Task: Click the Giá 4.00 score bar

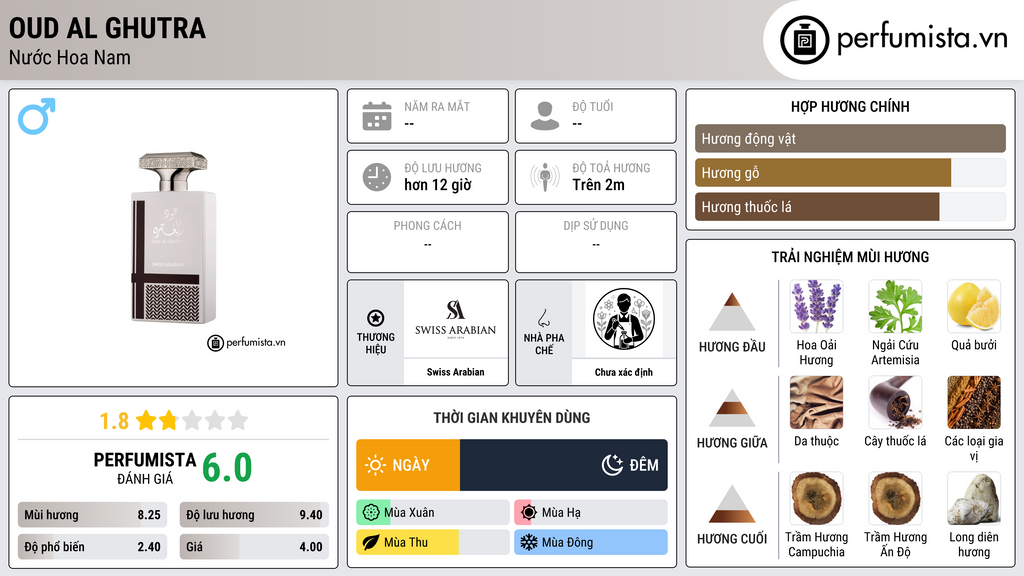Action: [254, 547]
